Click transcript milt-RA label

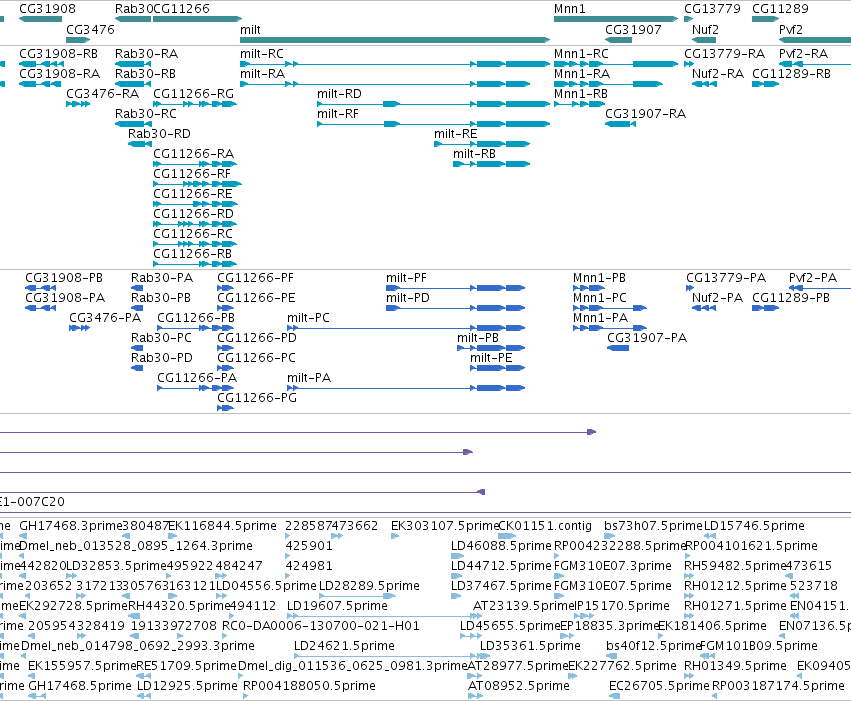tap(263, 74)
